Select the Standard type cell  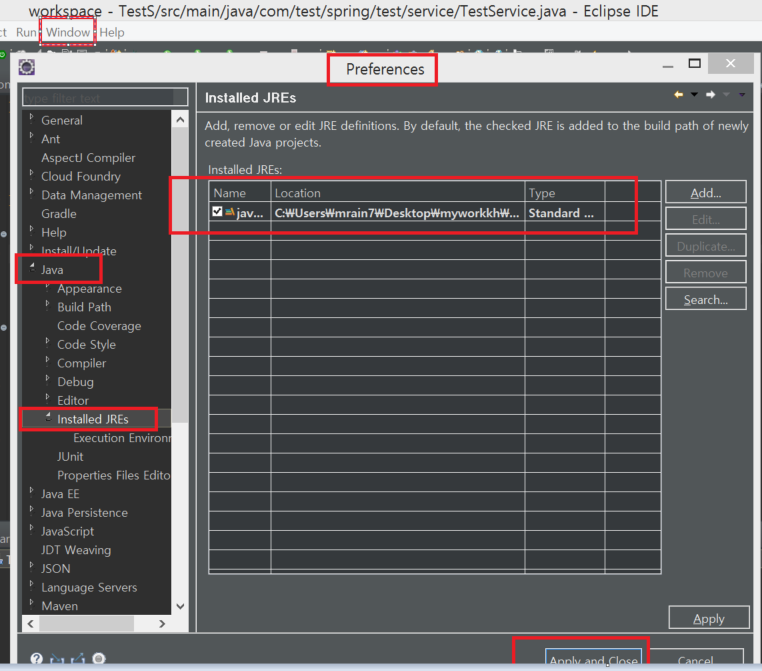click(x=564, y=213)
